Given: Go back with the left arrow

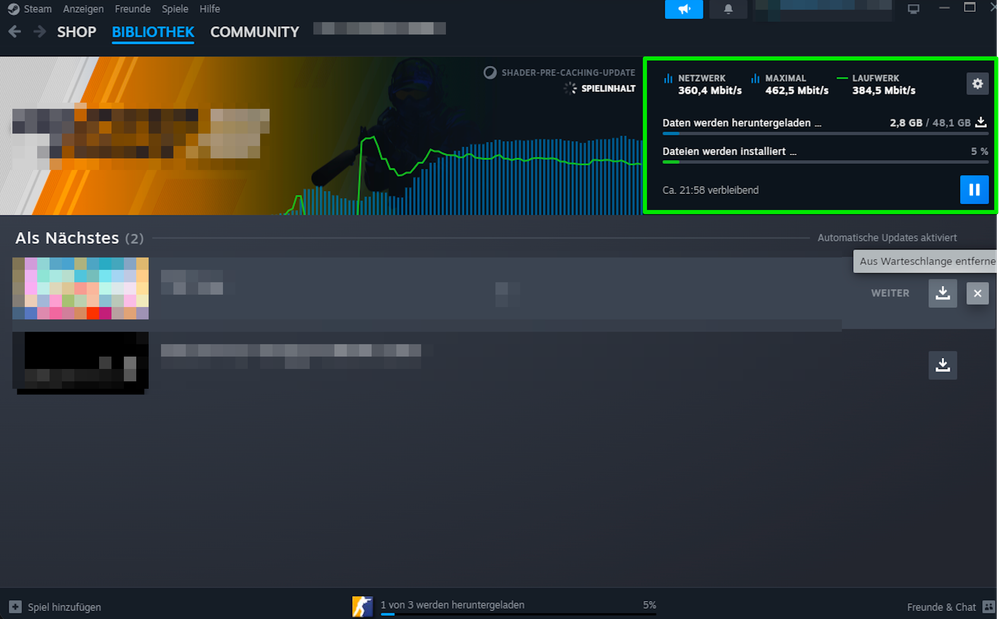Looking at the screenshot, I should pyautogui.click(x=15, y=32).
